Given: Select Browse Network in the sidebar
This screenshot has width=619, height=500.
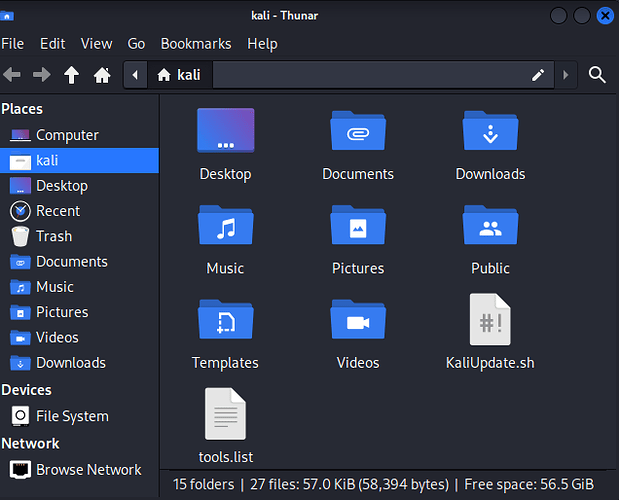Looking at the screenshot, I should [79, 470].
